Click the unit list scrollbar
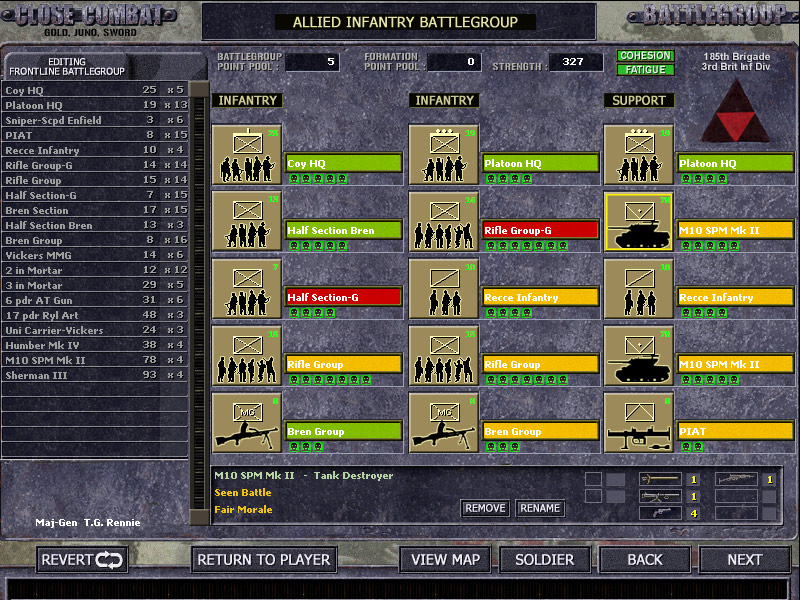This screenshot has height=600, width=800. [x=199, y=303]
